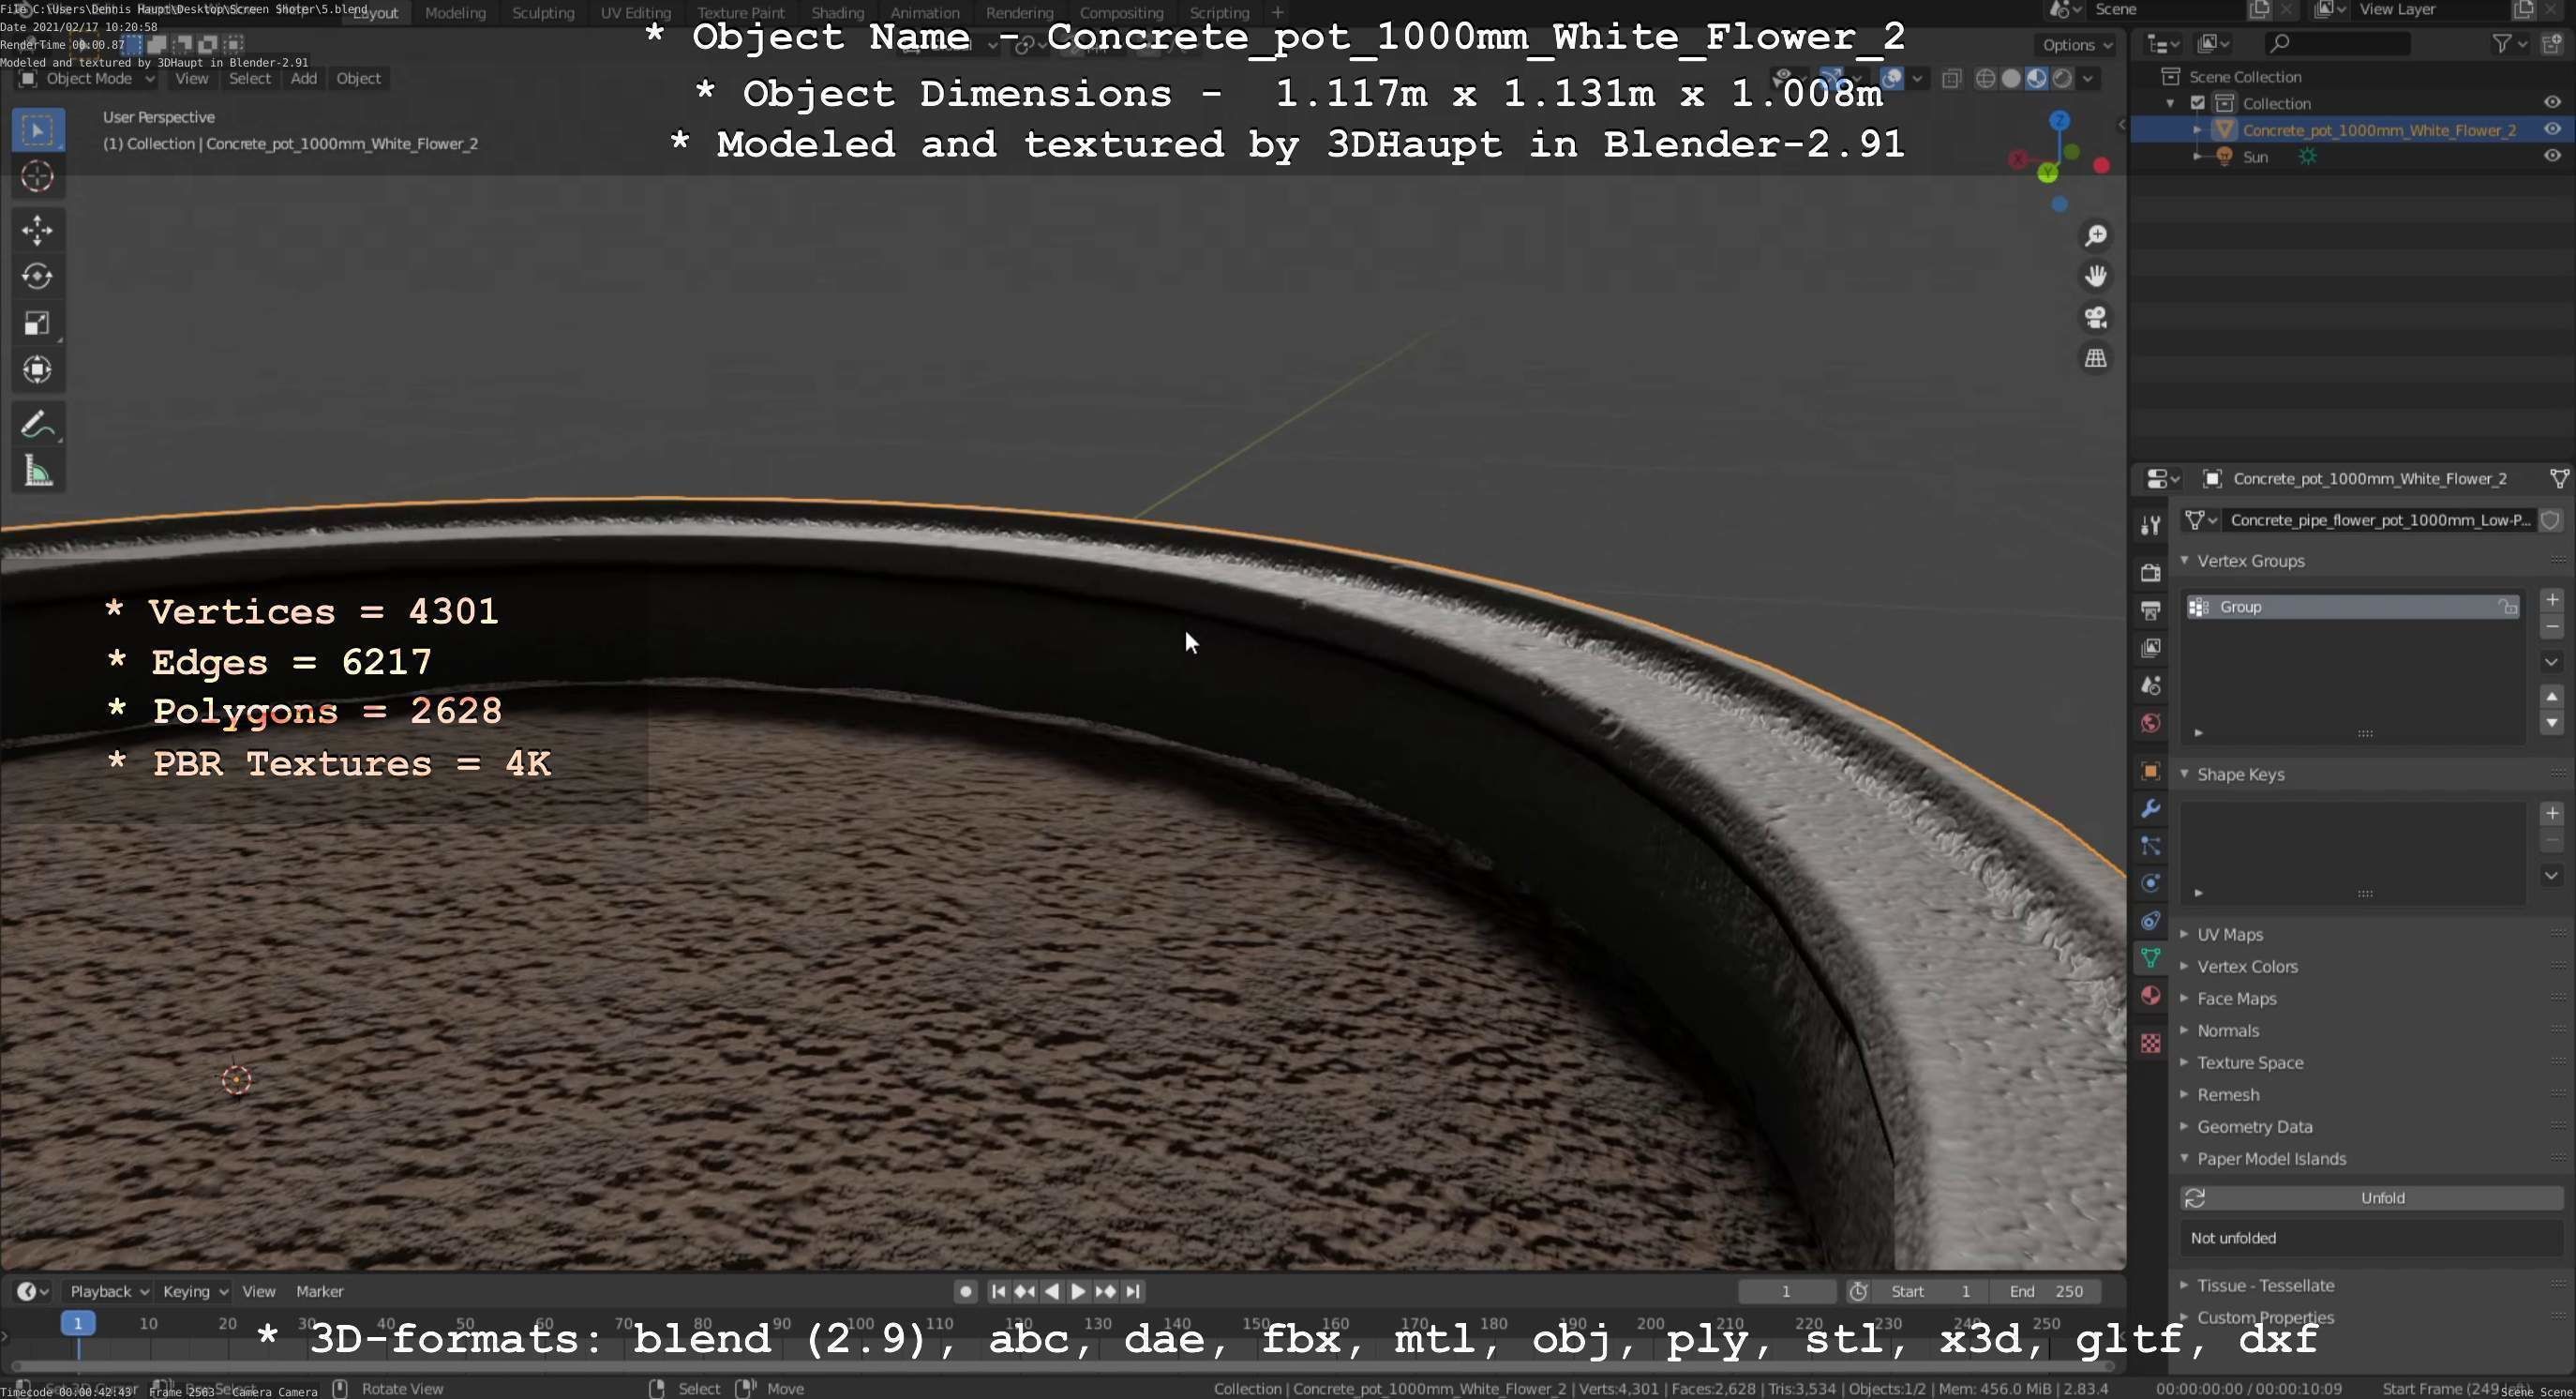The width and height of the screenshot is (2576, 1399).
Task: Open Scene properties tab
Action: pyautogui.click(x=2151, y=686)
